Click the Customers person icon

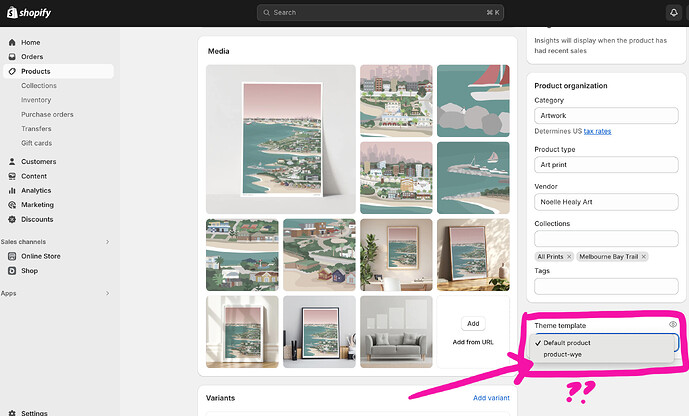[12, 162]
